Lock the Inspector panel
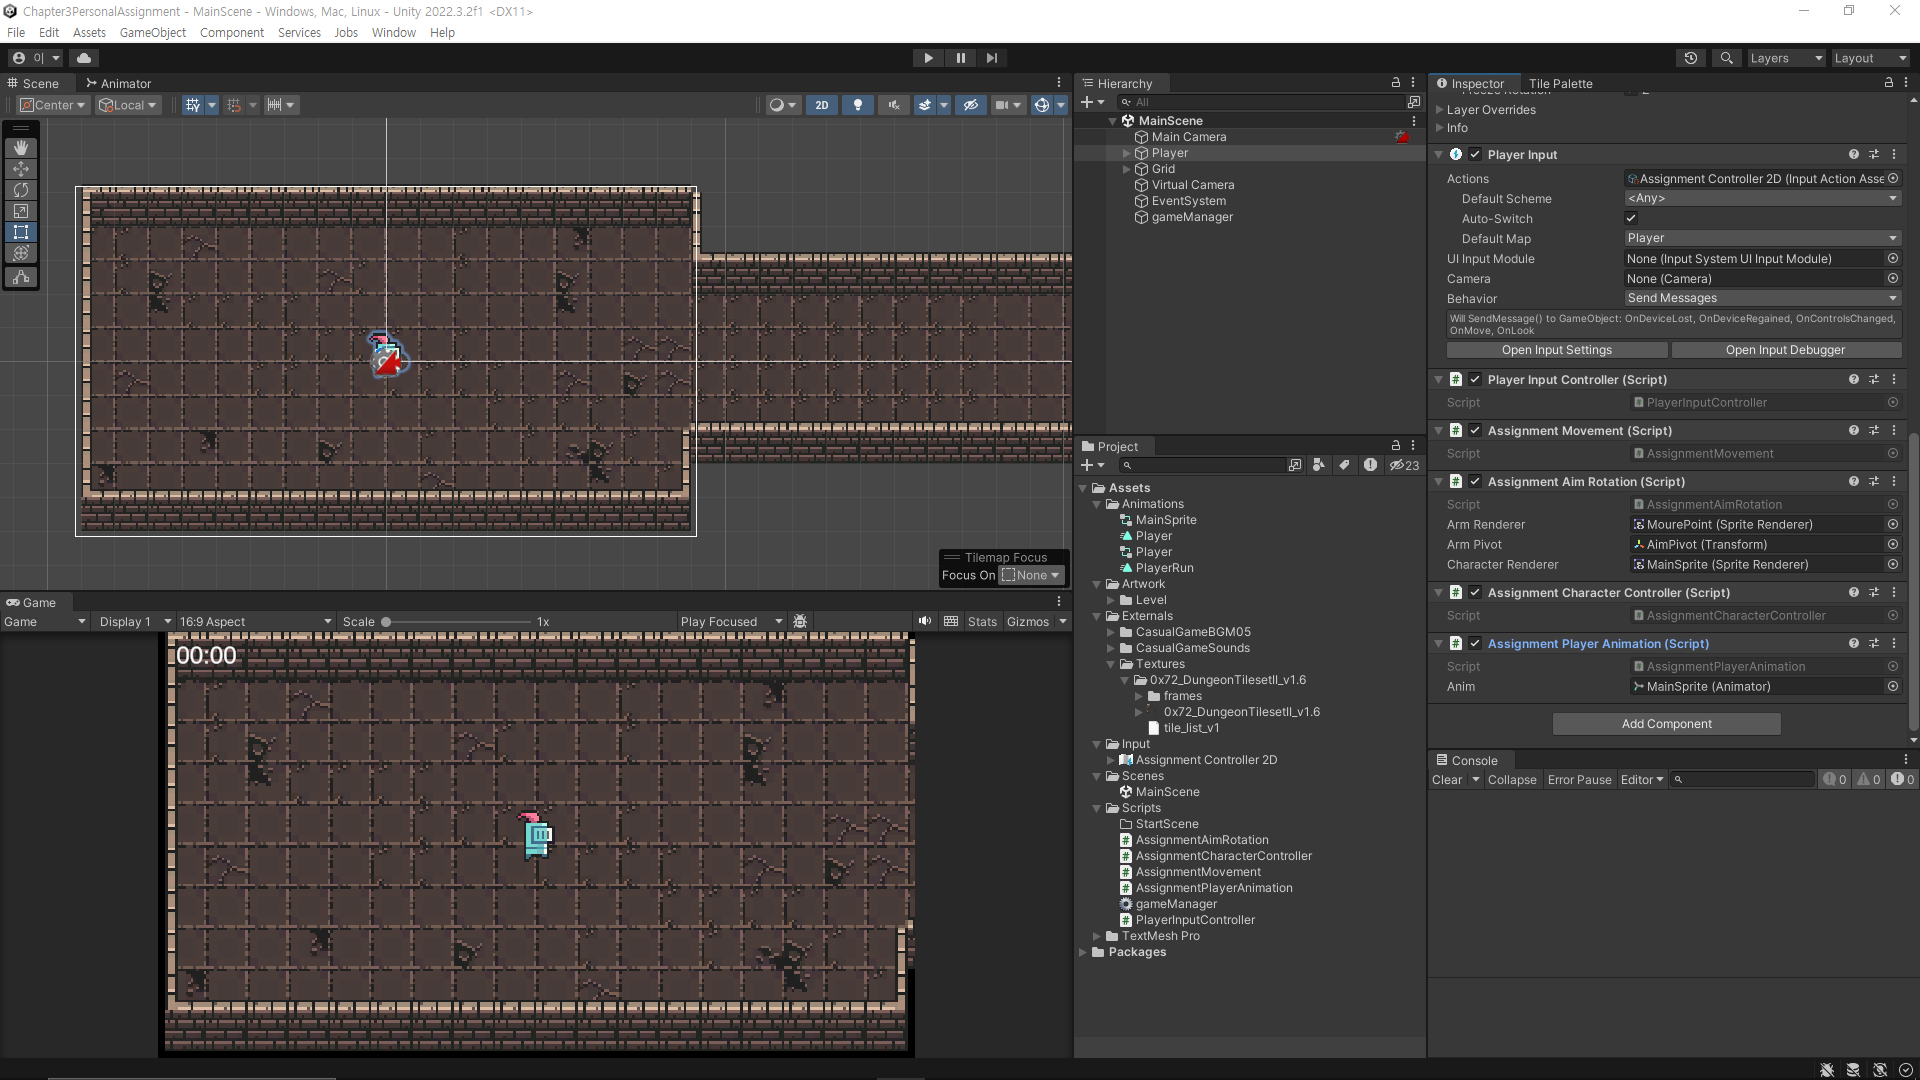Screen dimensions: 1920x1080 click(x=1889, y=83)
